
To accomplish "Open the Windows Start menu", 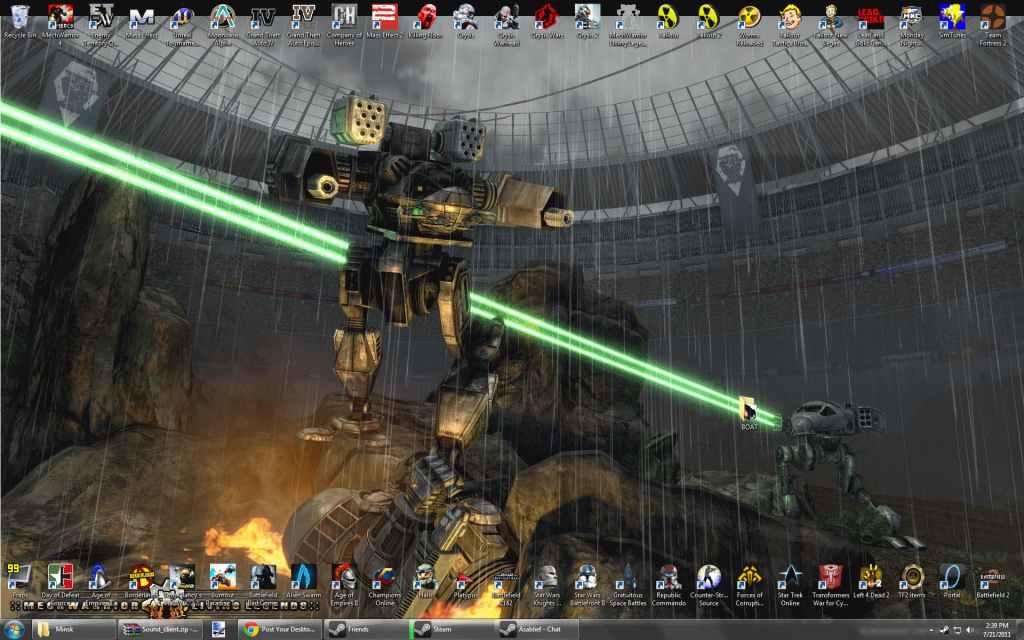I will tap(14, 629).
